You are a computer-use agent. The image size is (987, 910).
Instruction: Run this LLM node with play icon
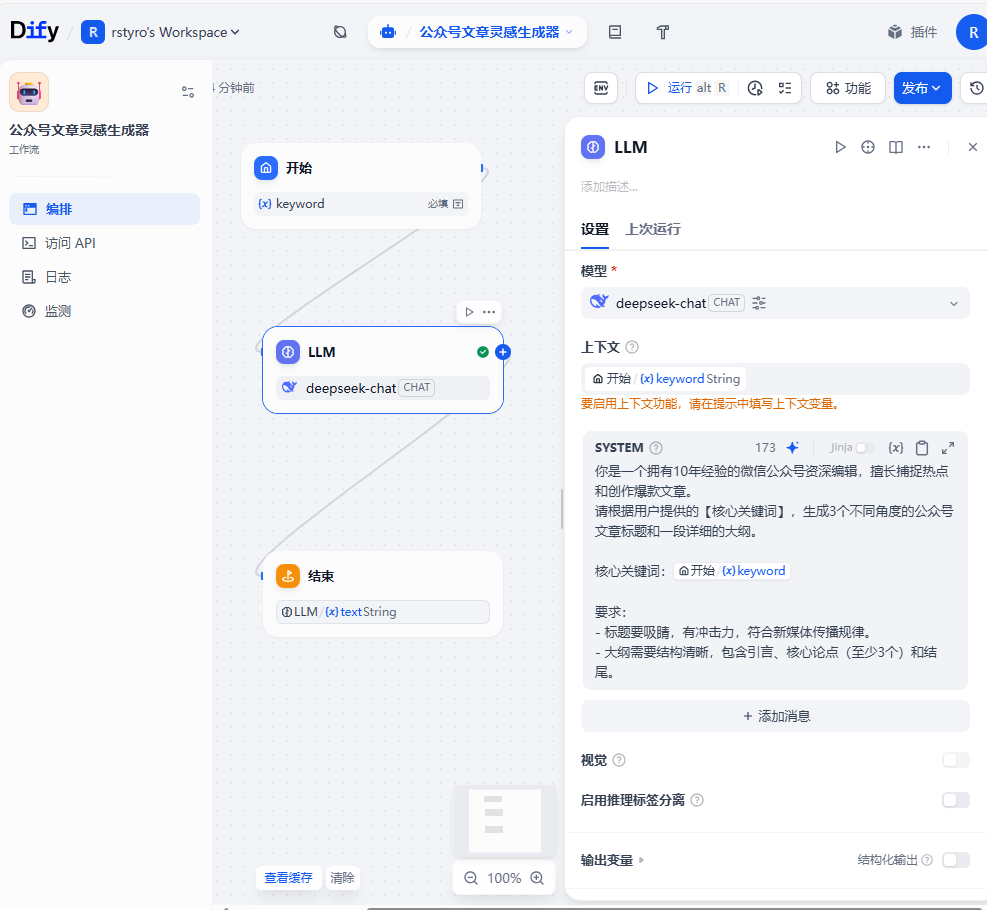pyautogui.click(x=840, y=147)
